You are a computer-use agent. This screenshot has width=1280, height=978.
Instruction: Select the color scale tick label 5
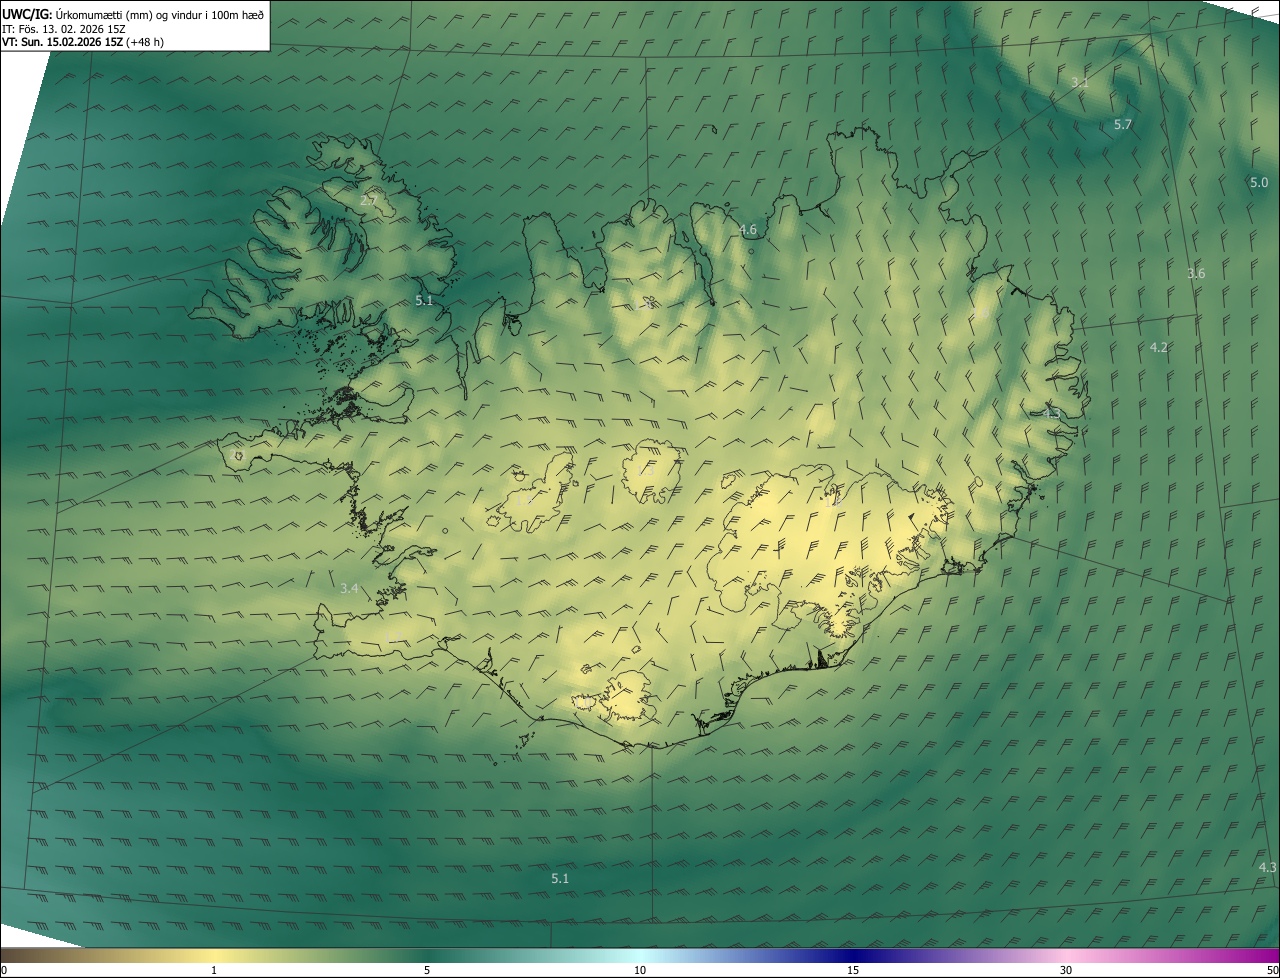pyautogui.click(x=427, y=970)
